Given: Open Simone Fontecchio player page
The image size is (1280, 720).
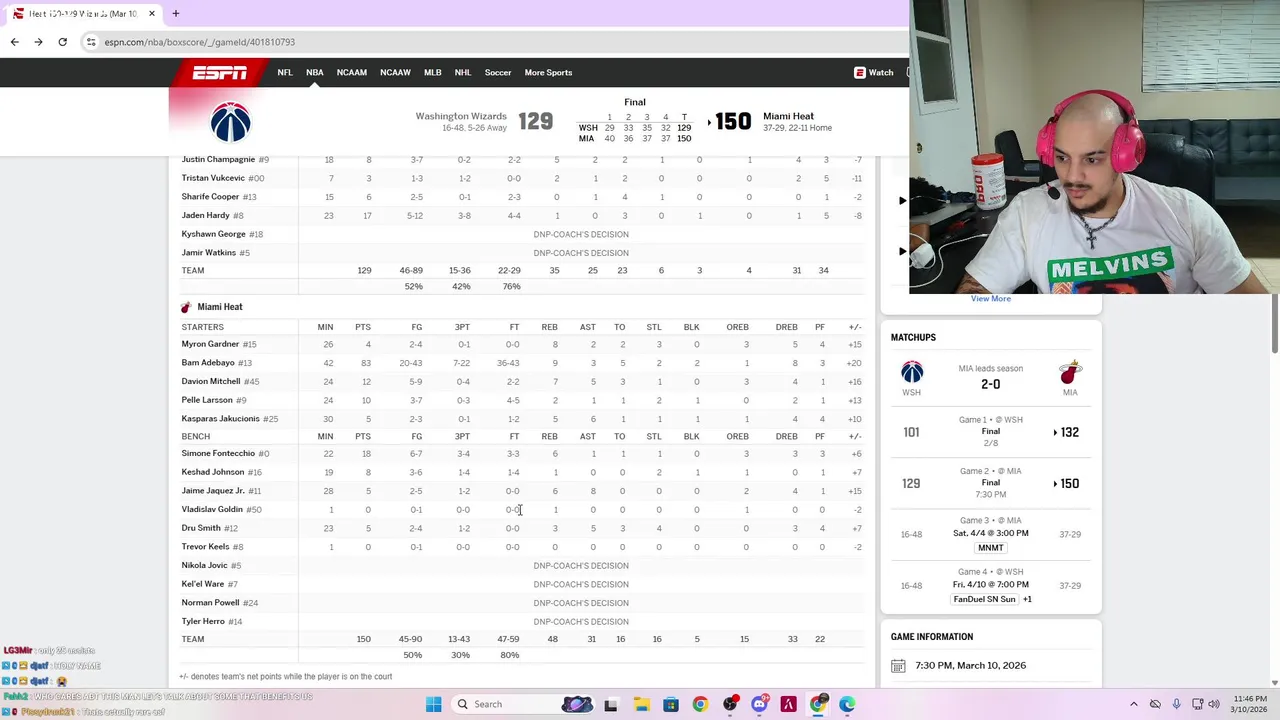Looking at the screenshot, I should 218,454.
